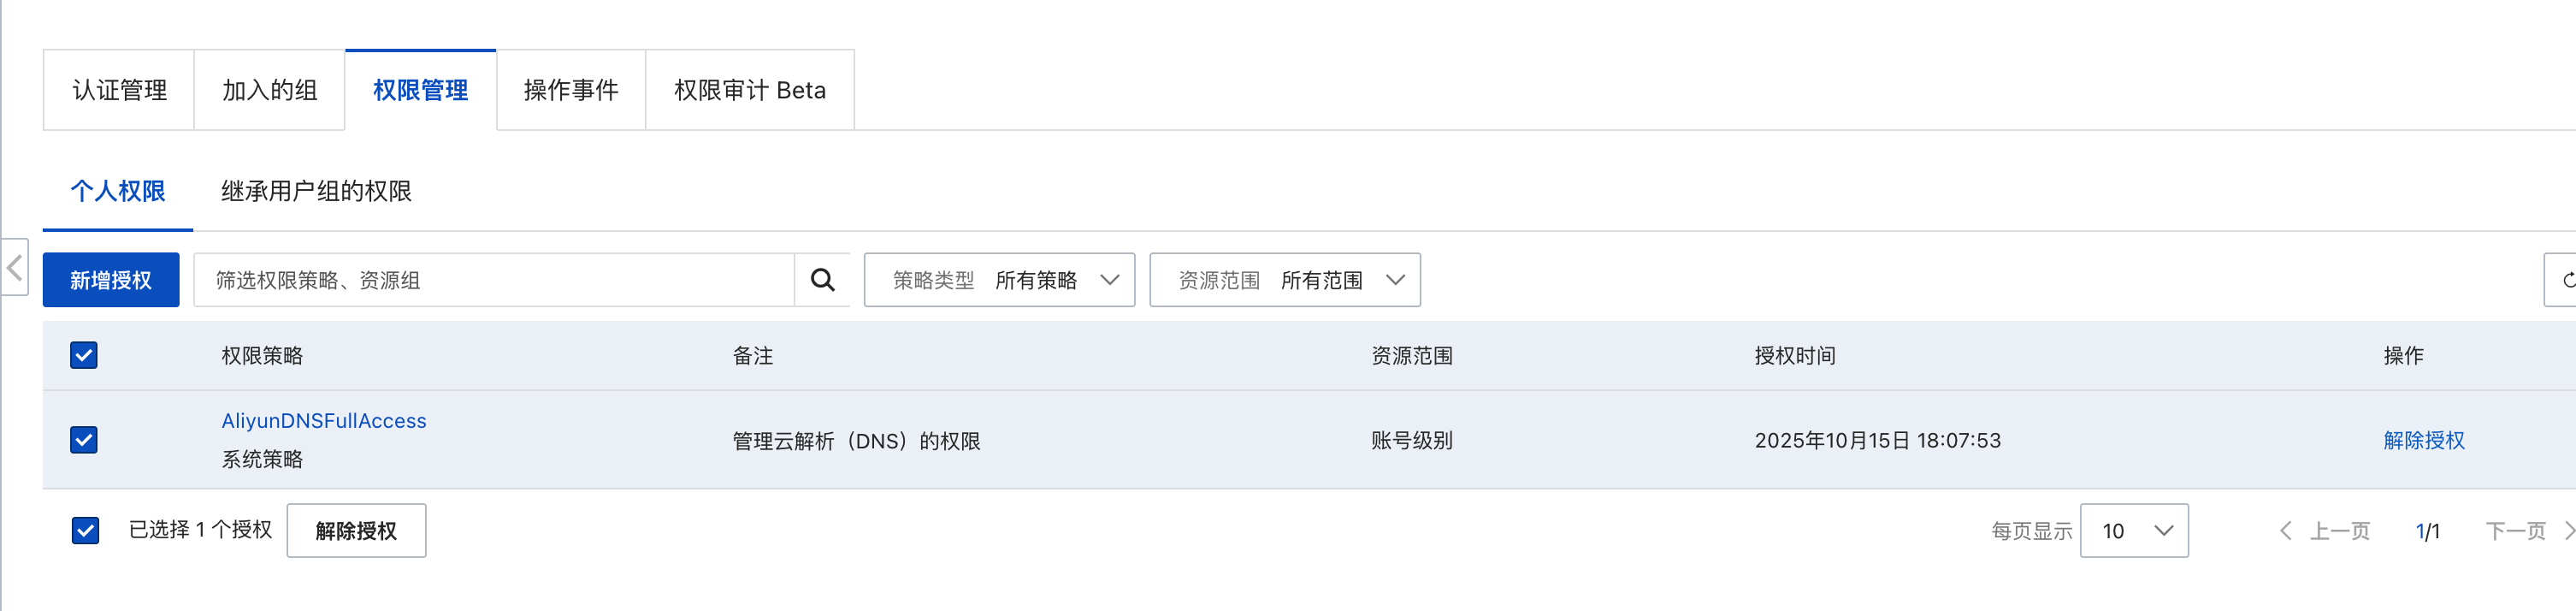Image resolution: width=2576 pixels, height=611 pixels.
Task: Go to previous page arrow
Action: point(2285,531)
